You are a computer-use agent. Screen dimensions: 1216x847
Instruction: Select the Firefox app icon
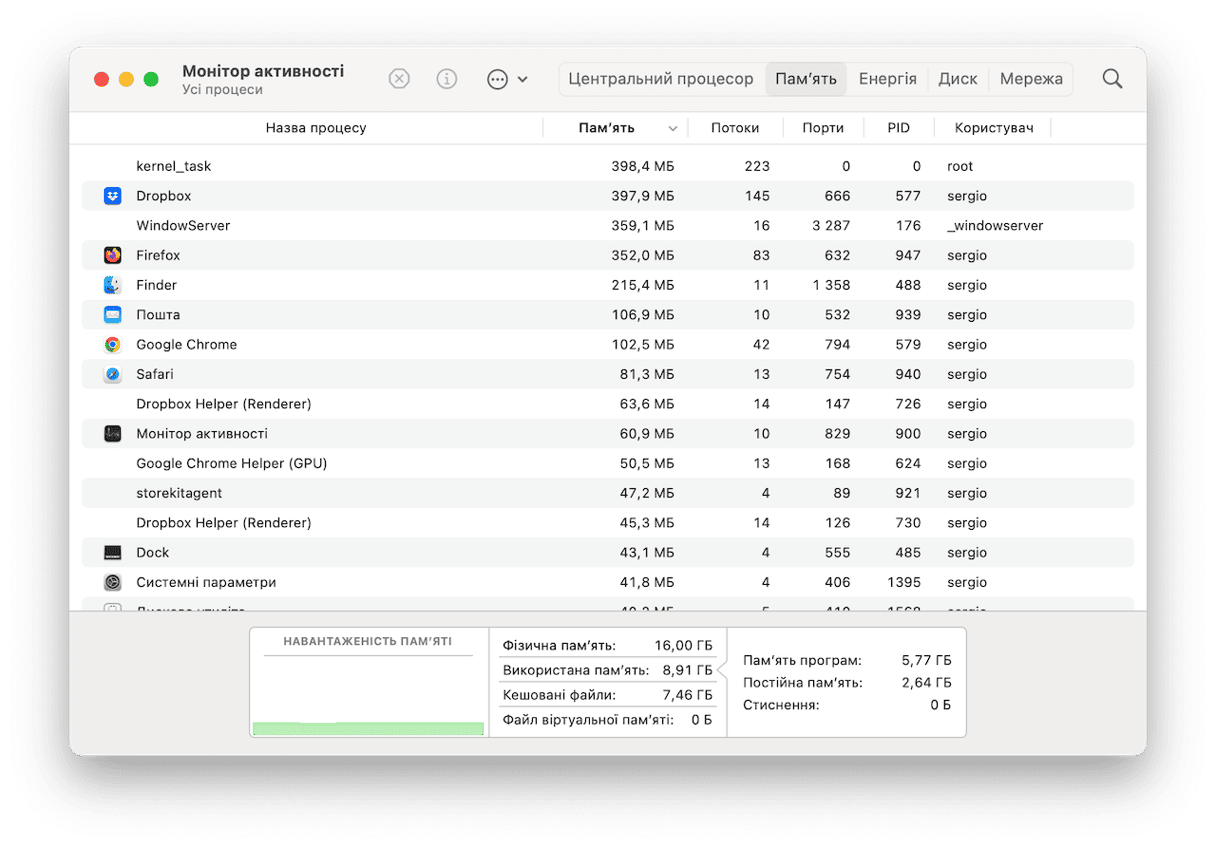click(x=113, y=255)
